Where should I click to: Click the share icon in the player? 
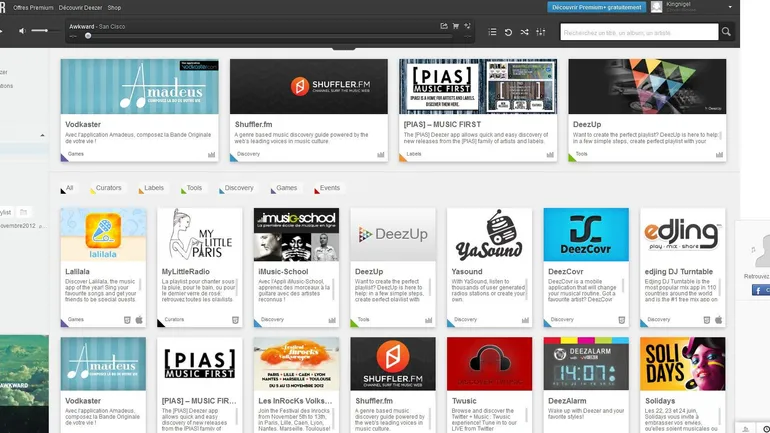(443, 25)
